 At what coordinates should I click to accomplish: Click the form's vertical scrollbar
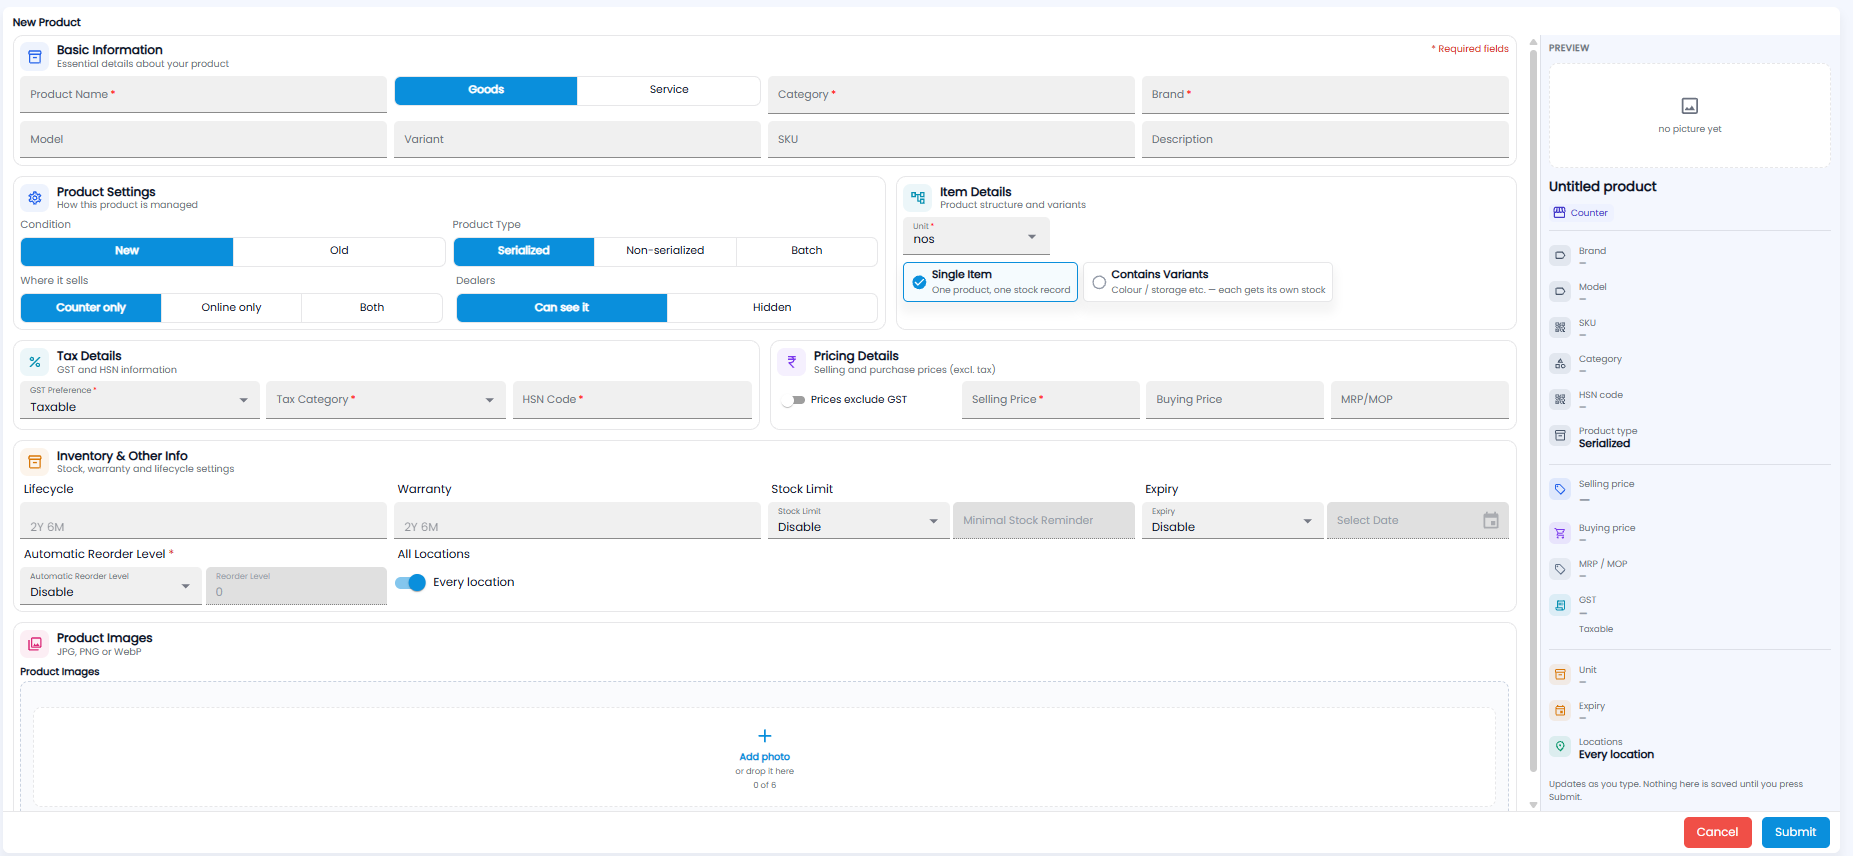pos(1533,410)
